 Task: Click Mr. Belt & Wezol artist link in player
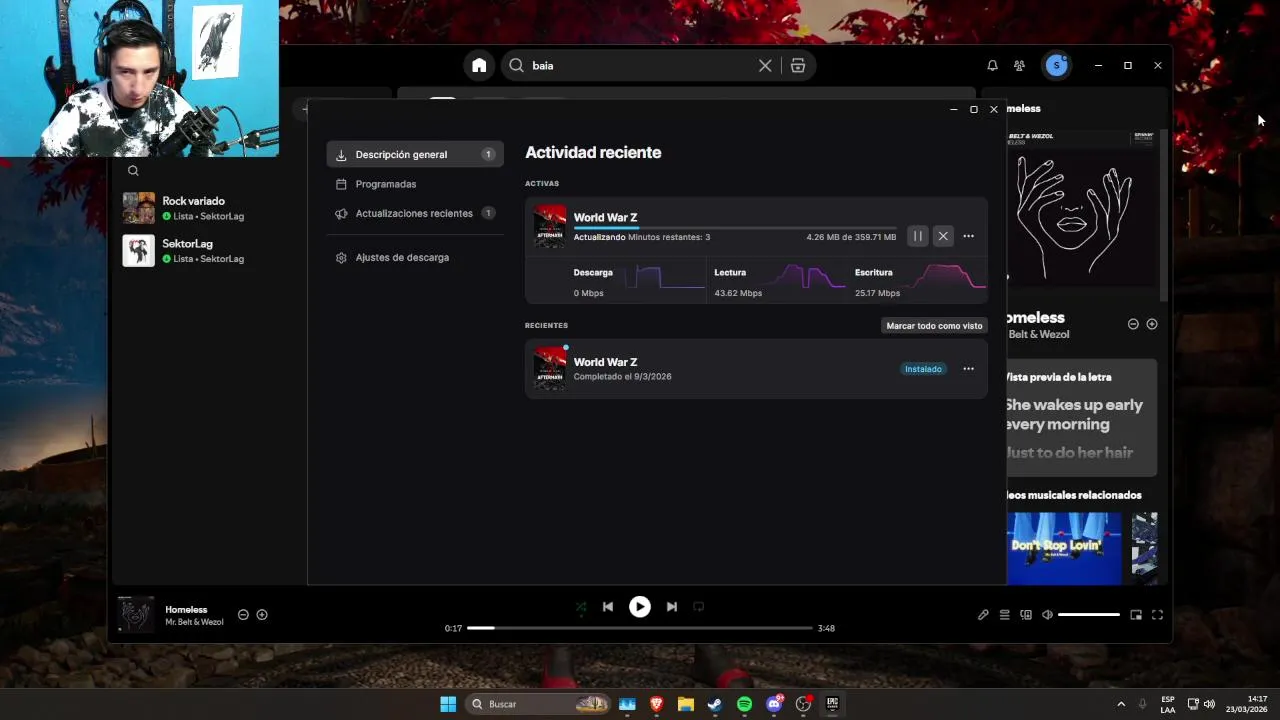(194, 622)
